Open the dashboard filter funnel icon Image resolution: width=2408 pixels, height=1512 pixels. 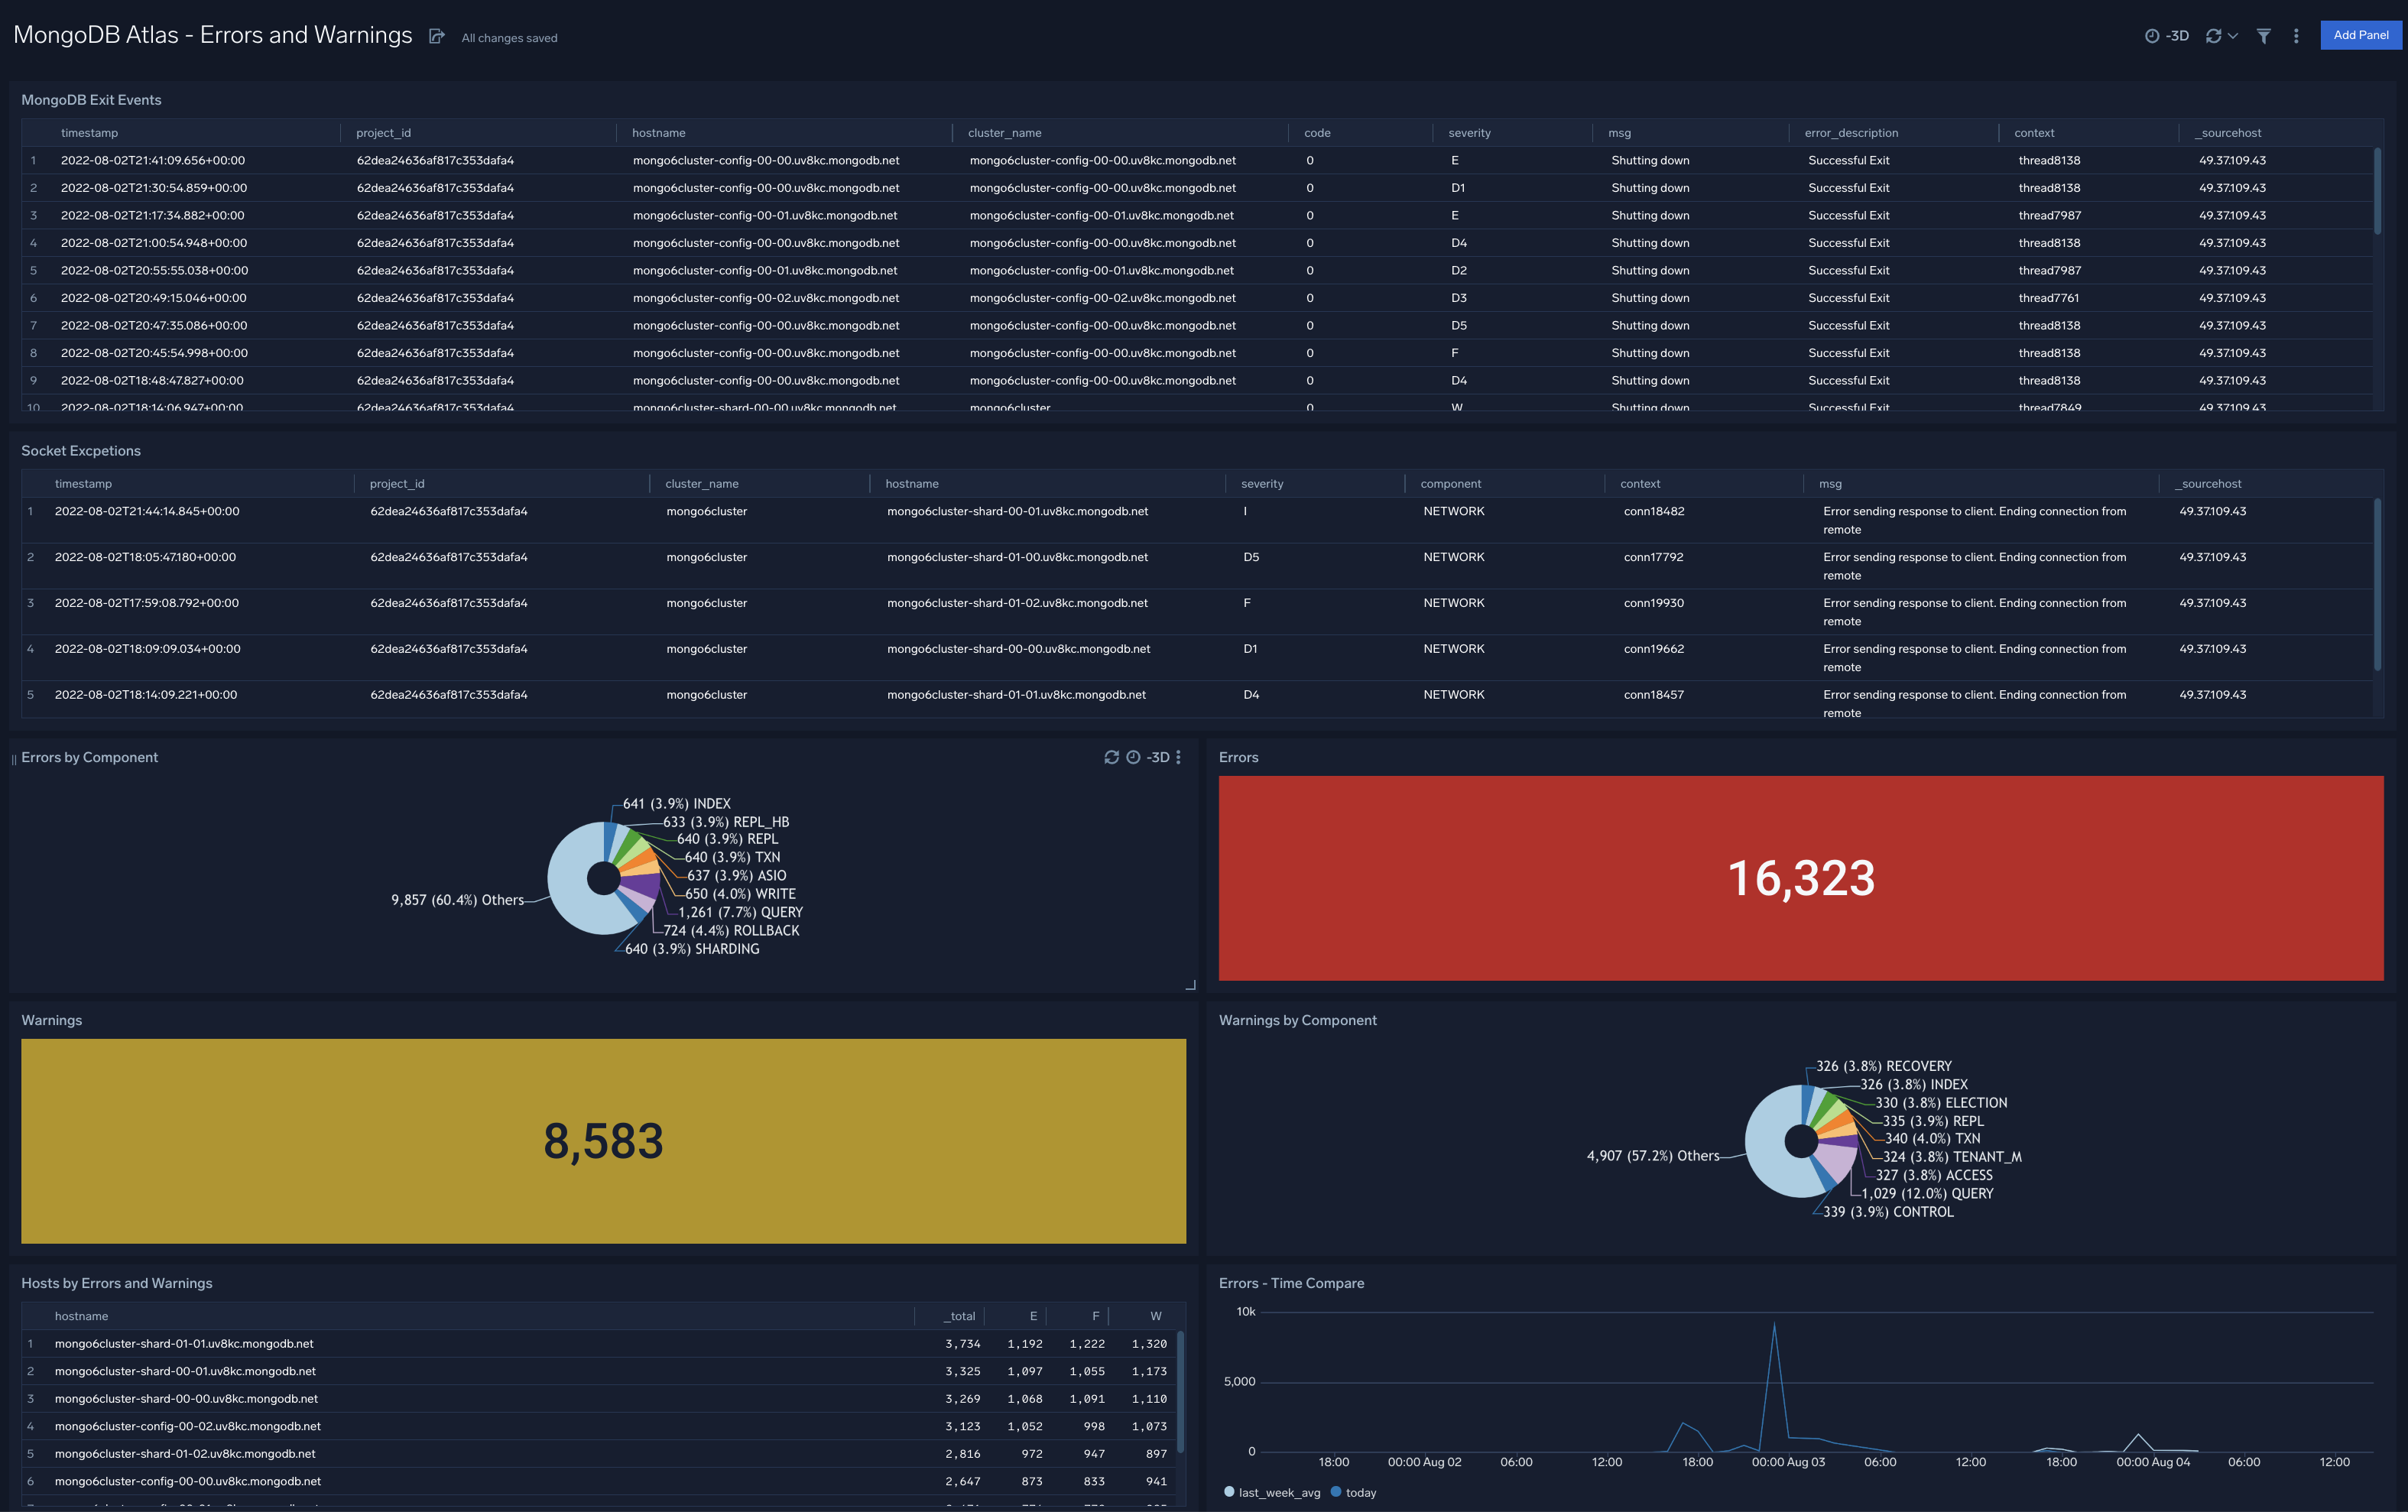(2263, 36)
